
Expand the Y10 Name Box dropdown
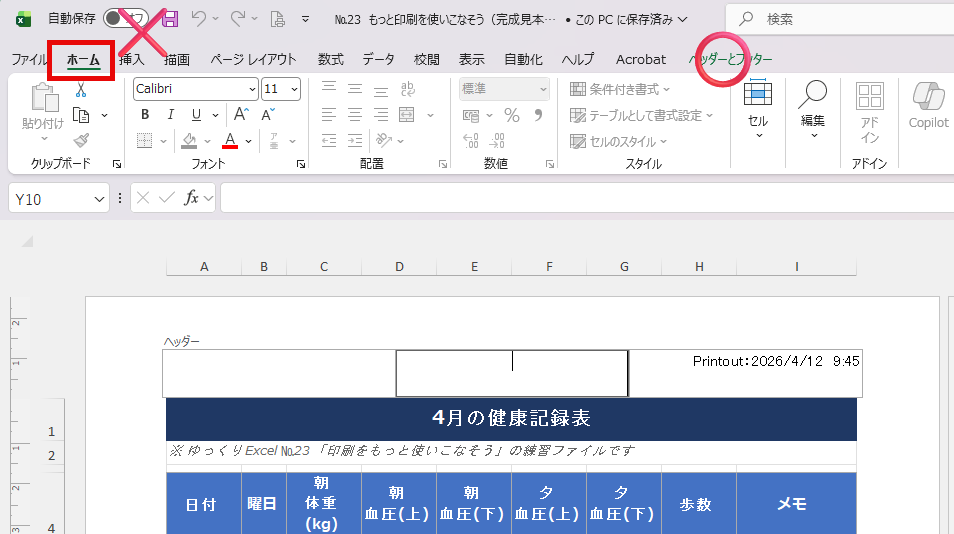coord(99,199)
